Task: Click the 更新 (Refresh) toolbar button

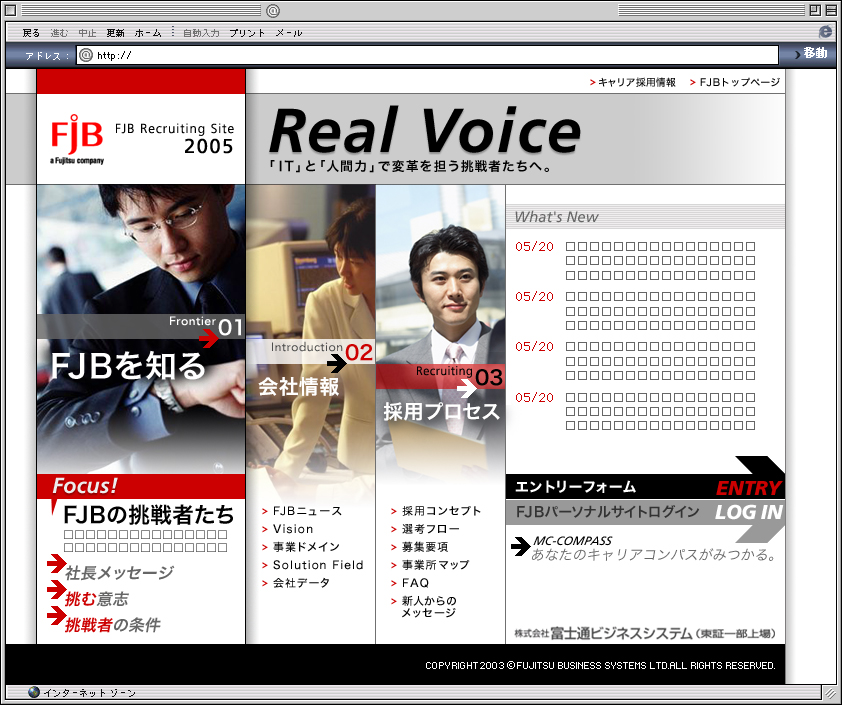Action: 115,33
